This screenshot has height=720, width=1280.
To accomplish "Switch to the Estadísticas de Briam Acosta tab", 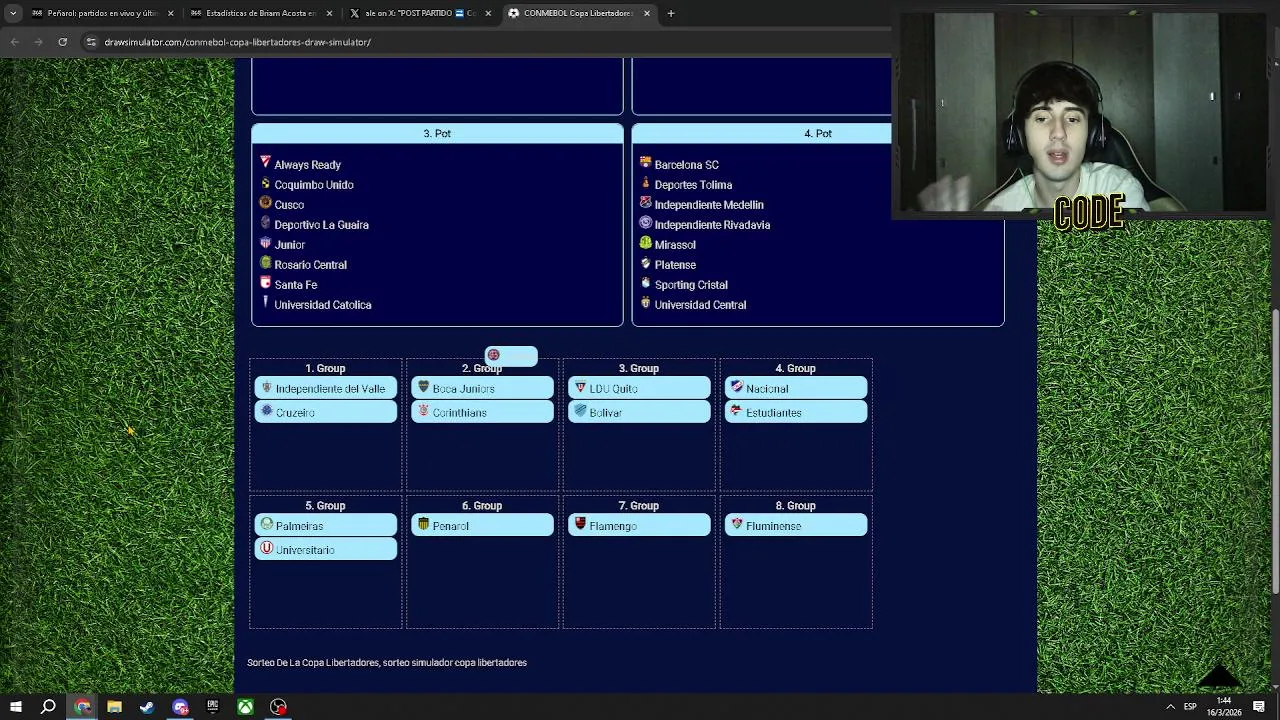I will coord(260,13).
